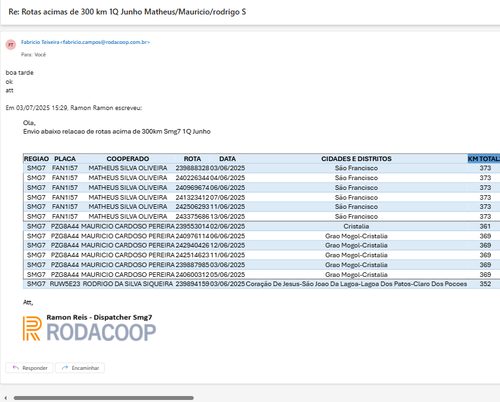
Task: Select the COOPERADO column header
Action: [128, 159]
